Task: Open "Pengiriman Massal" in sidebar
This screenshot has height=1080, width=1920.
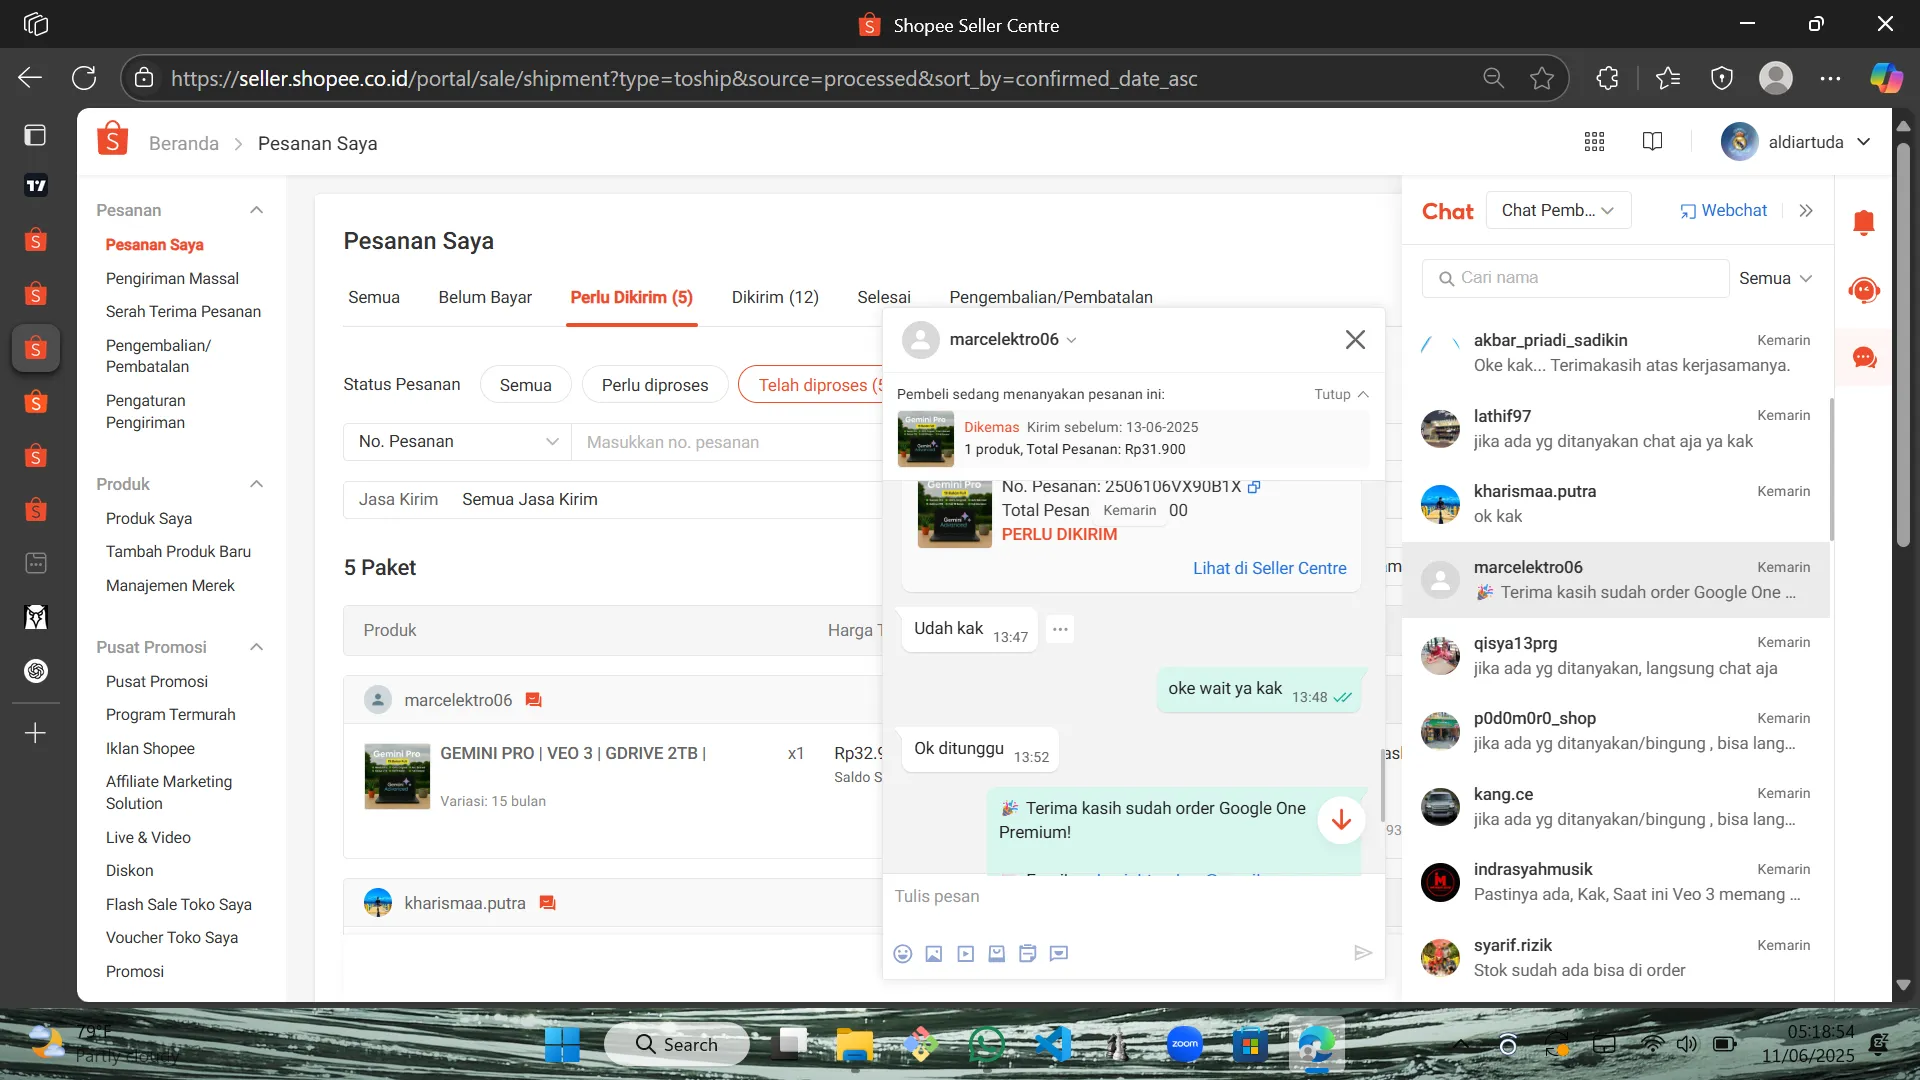Action: 172,278
